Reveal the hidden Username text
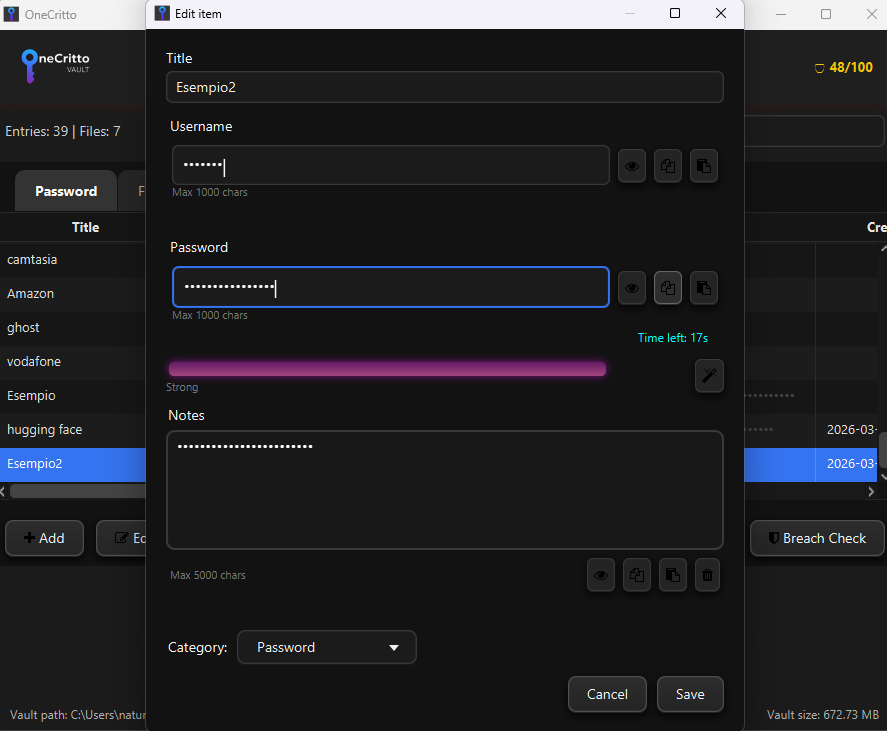Viewport: 887px width, 731px height. [631, 166]
